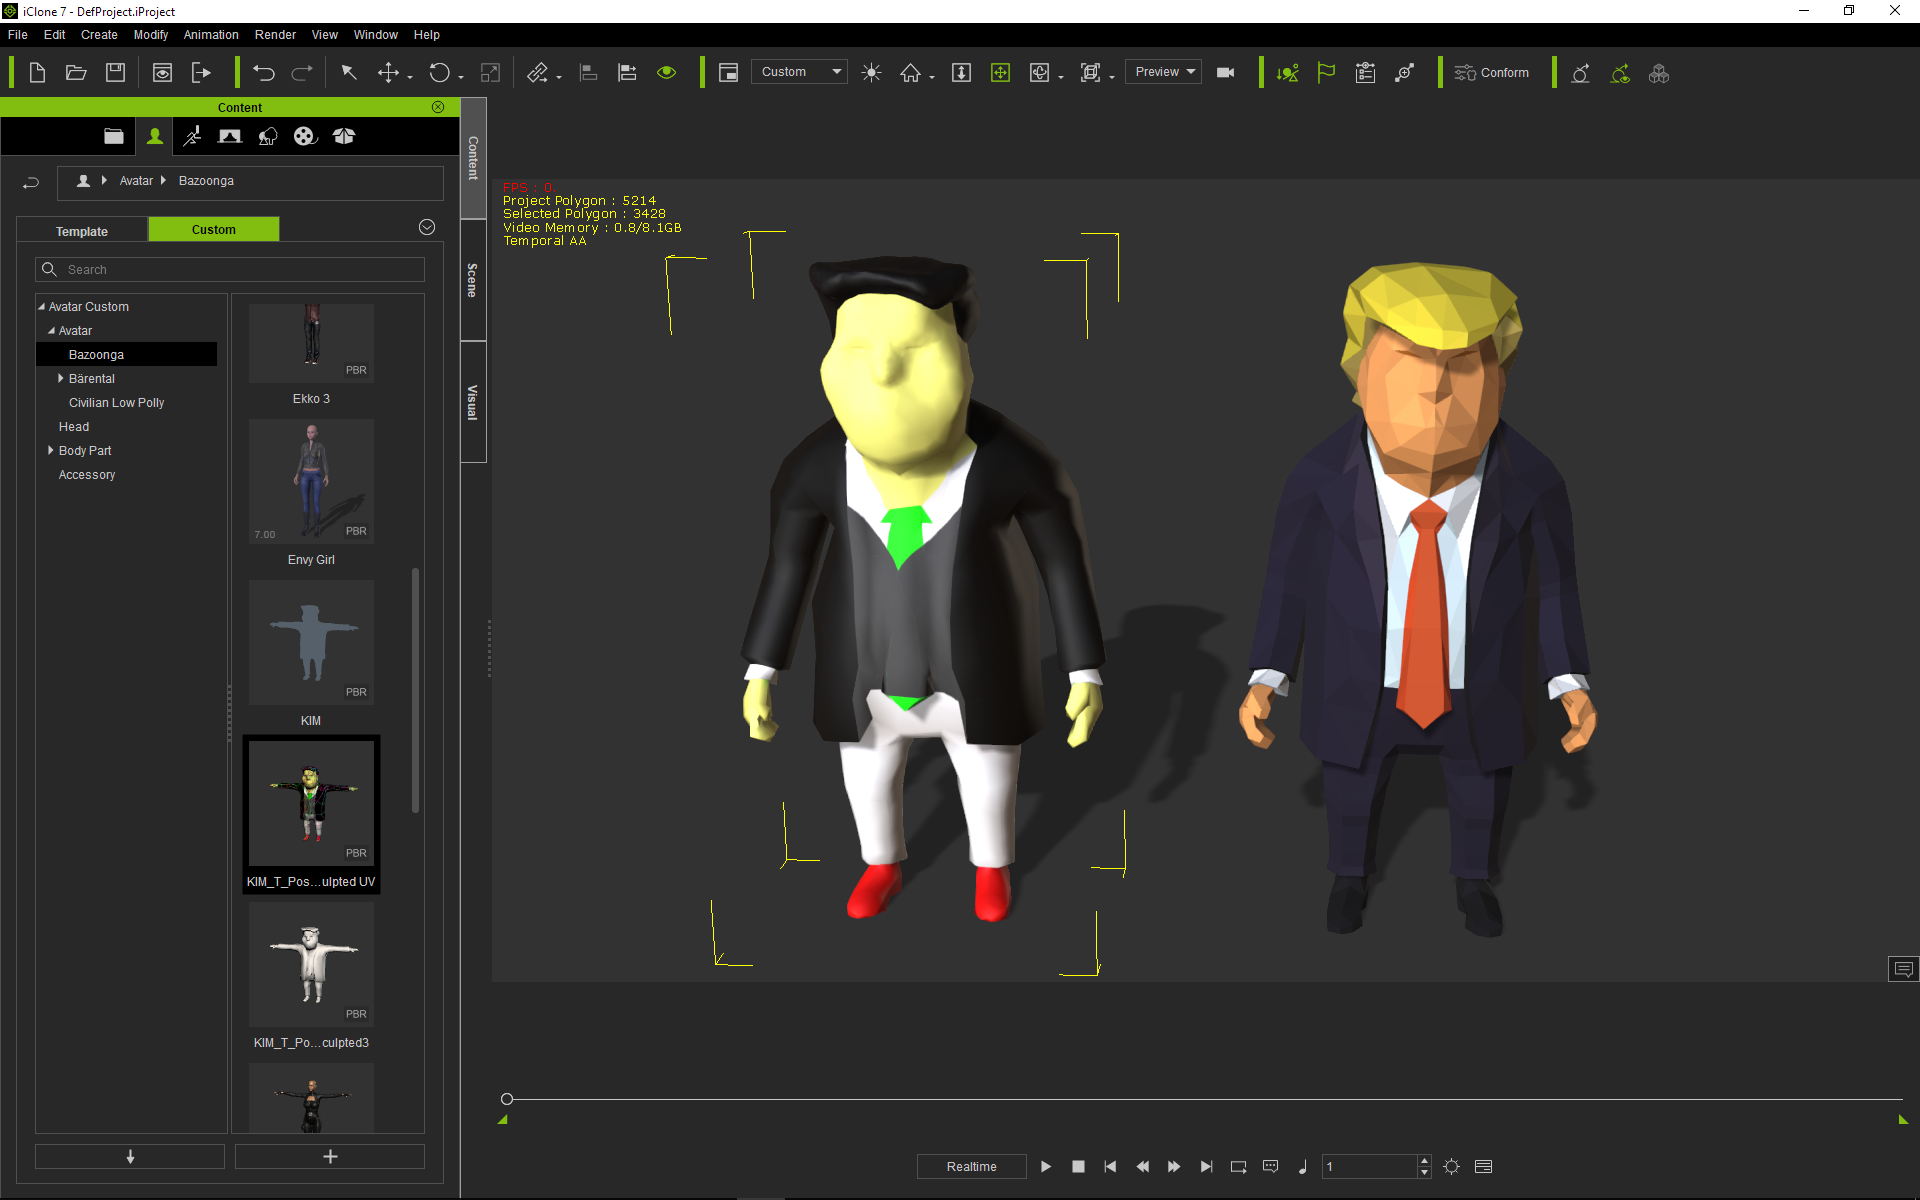Redo the last undone action
The width and height of the screenshot is (1920, 1200).
[x=302, y=73]
